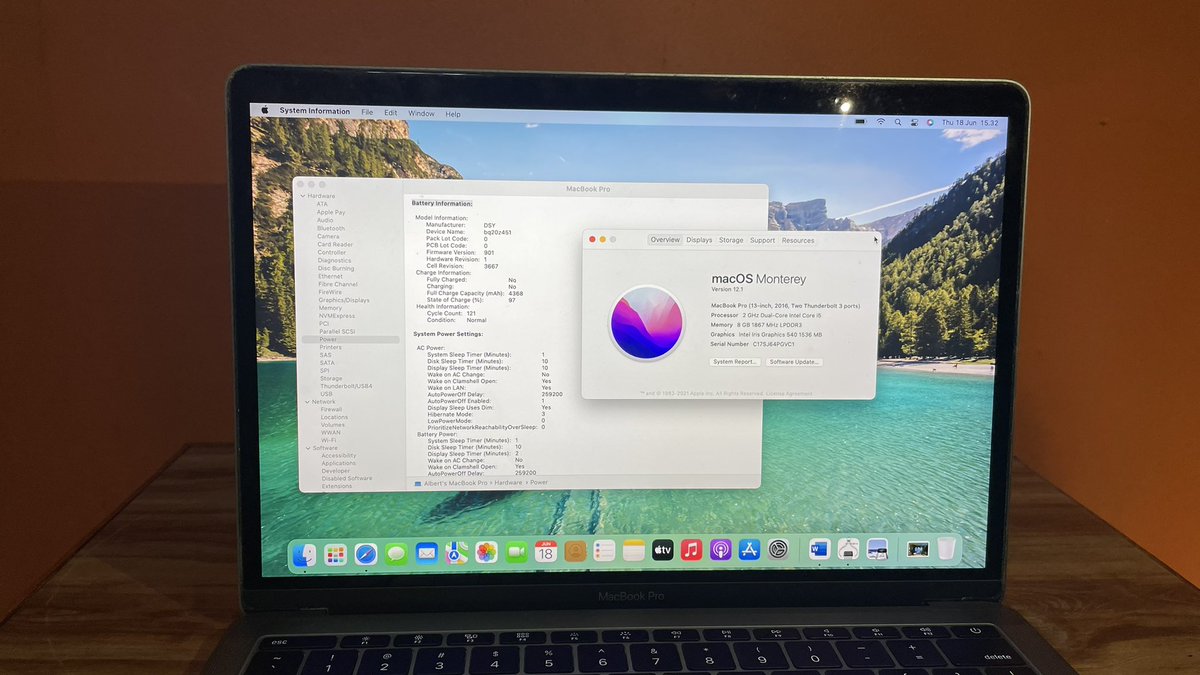1200x675 pixels.
Task: Open the Apple menu
Action: point(265,111)
